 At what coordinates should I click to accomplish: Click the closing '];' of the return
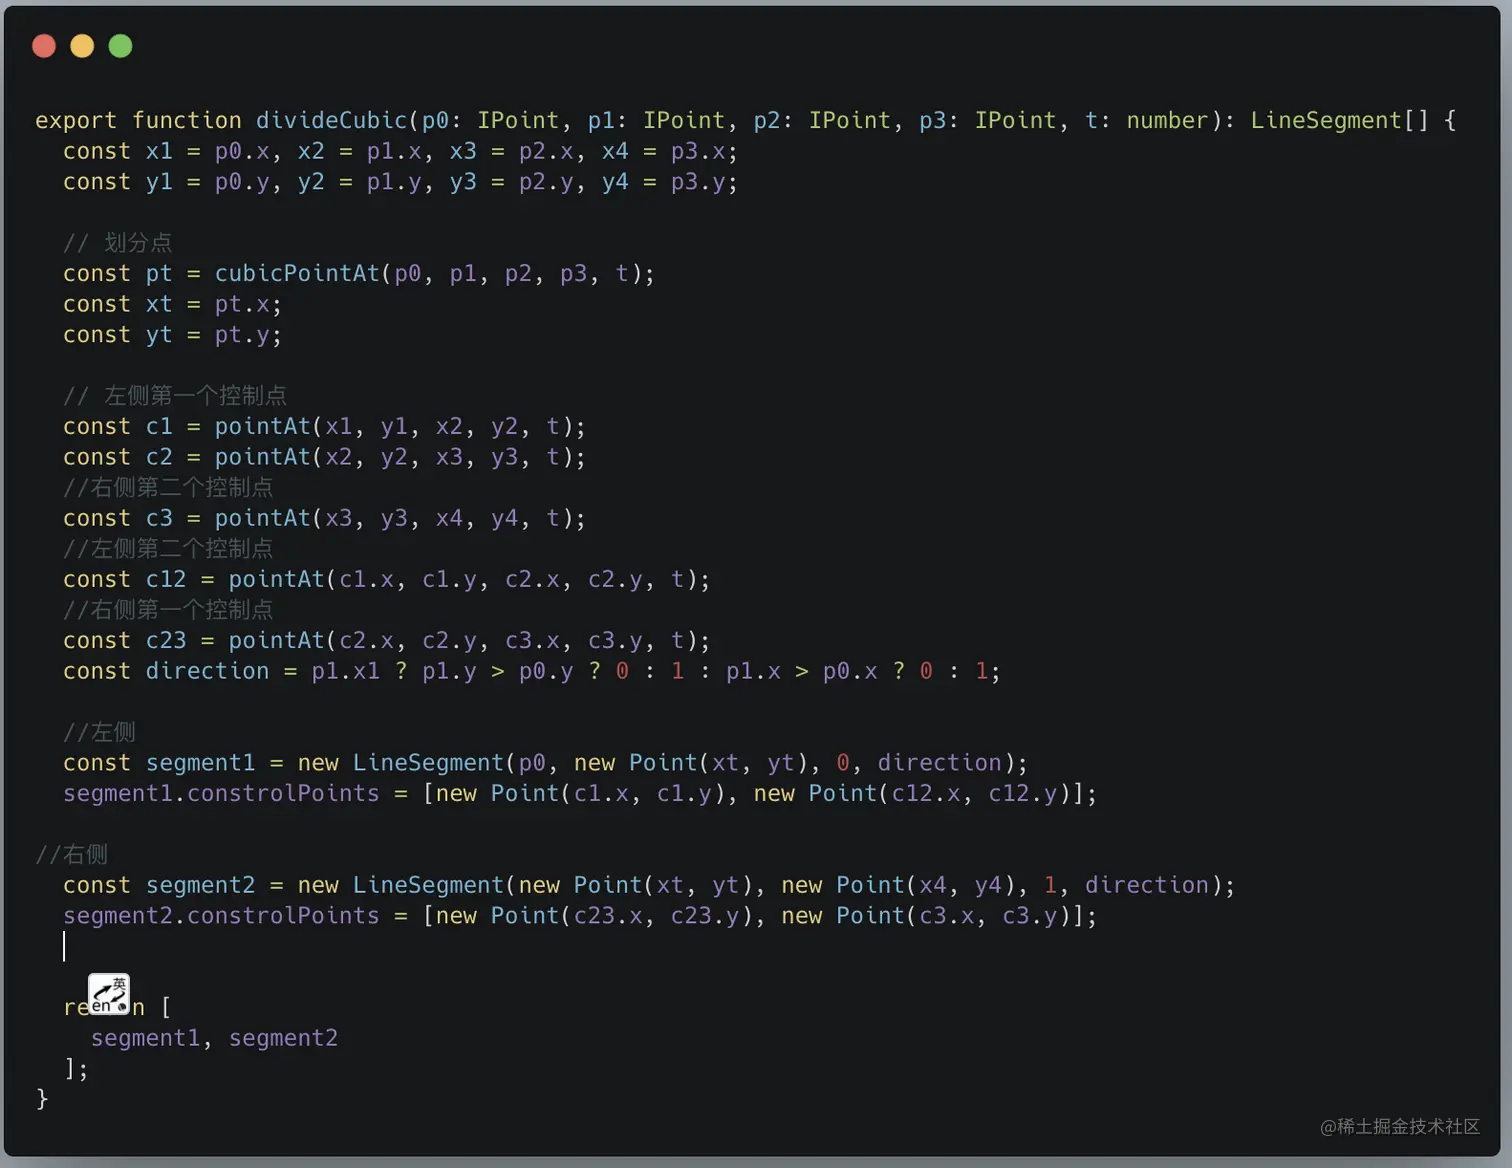[76, 1069]
